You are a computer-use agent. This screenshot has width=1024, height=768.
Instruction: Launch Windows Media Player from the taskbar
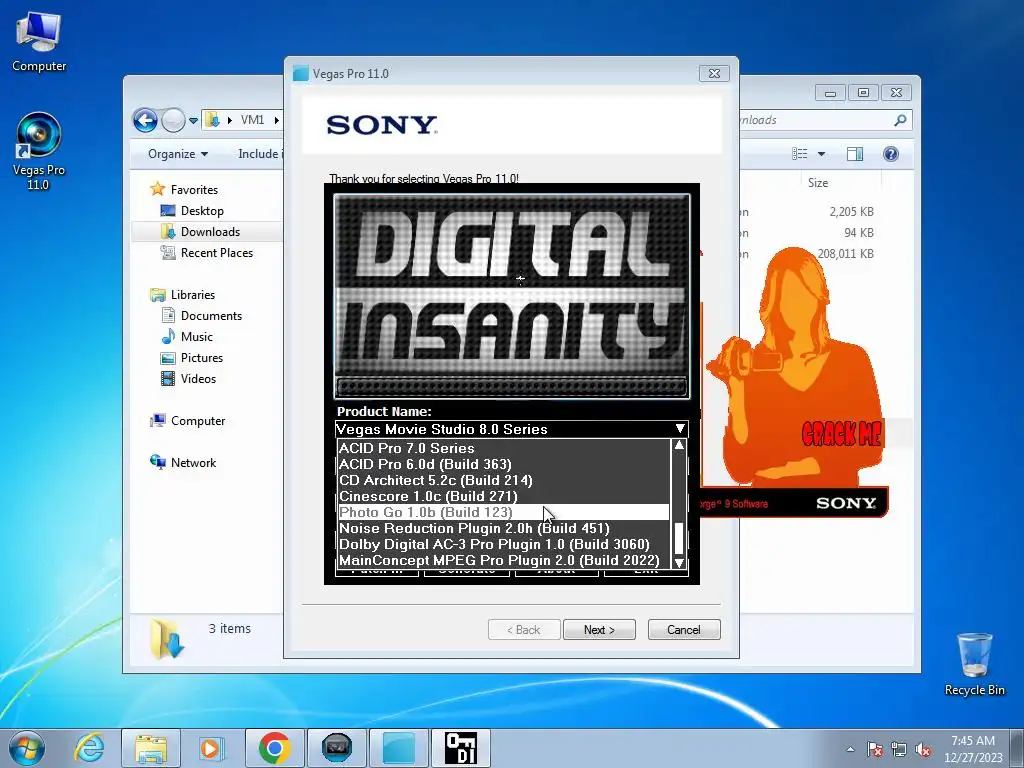(211, 748)
